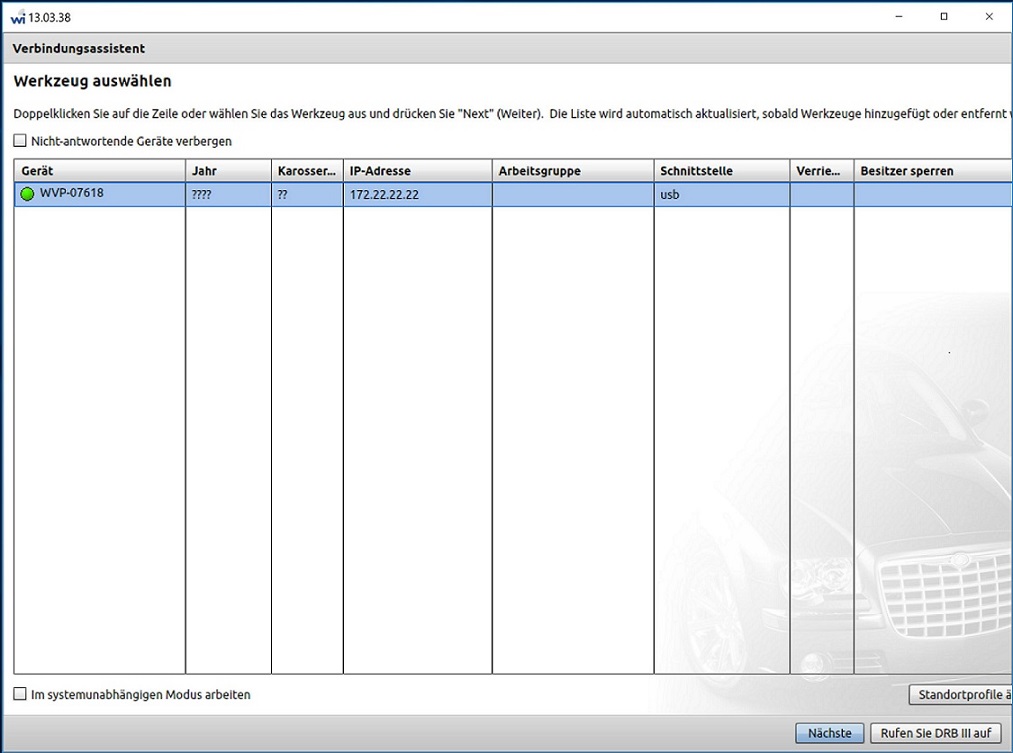This screenshot has width=1013, height=753.
Task: Click the 'Besitzer sperren' column header
Action: (x=932, y=171)
